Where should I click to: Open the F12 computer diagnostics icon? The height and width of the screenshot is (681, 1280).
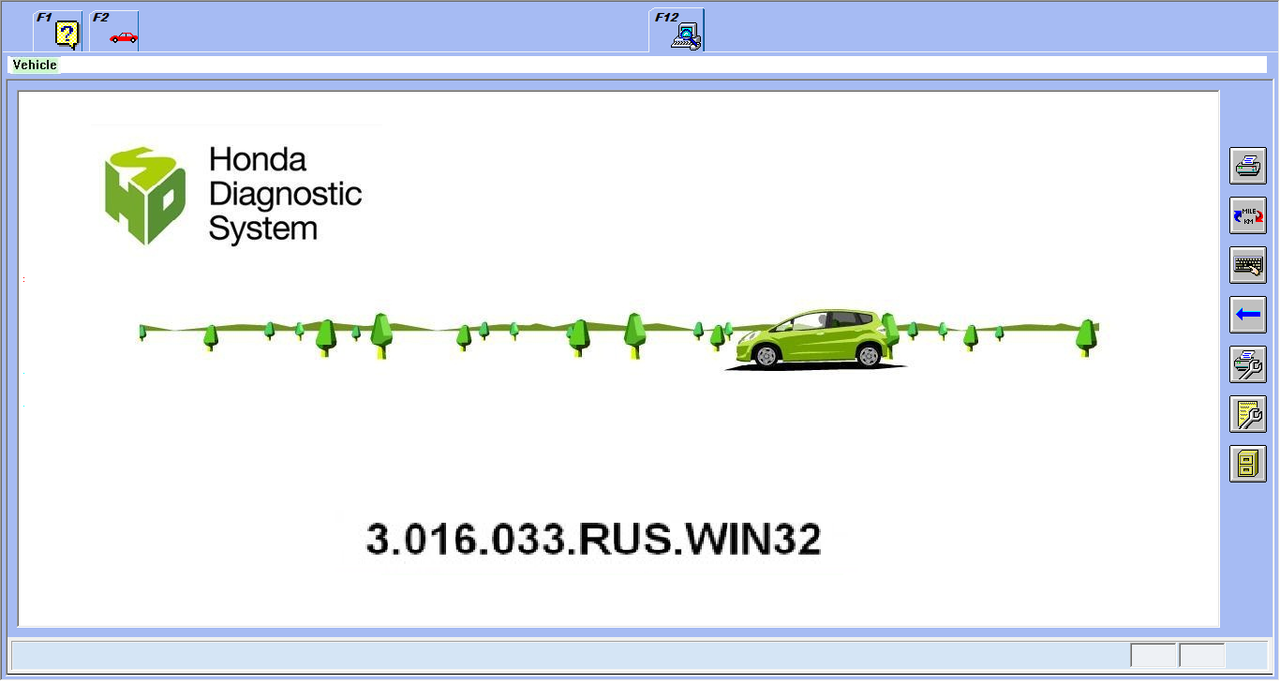tap(677, 30)
